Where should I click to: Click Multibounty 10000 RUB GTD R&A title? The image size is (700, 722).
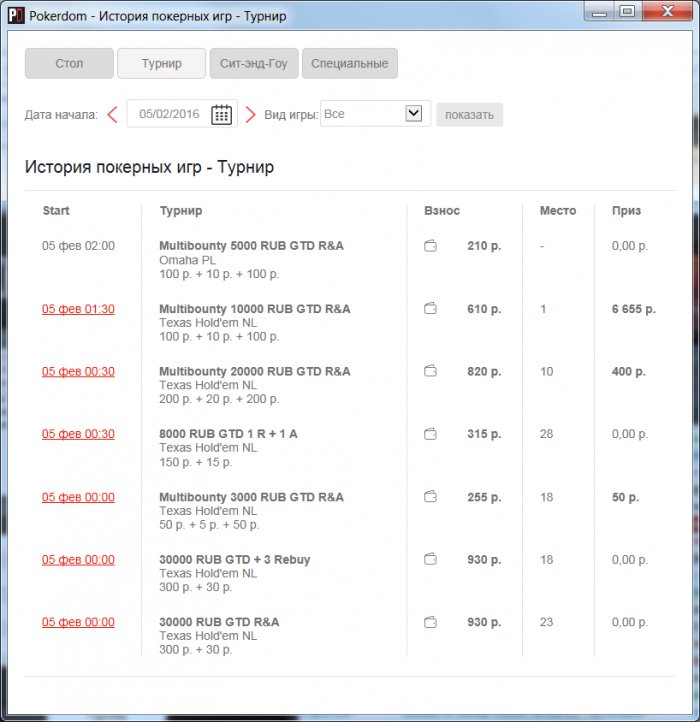[255, 309]
